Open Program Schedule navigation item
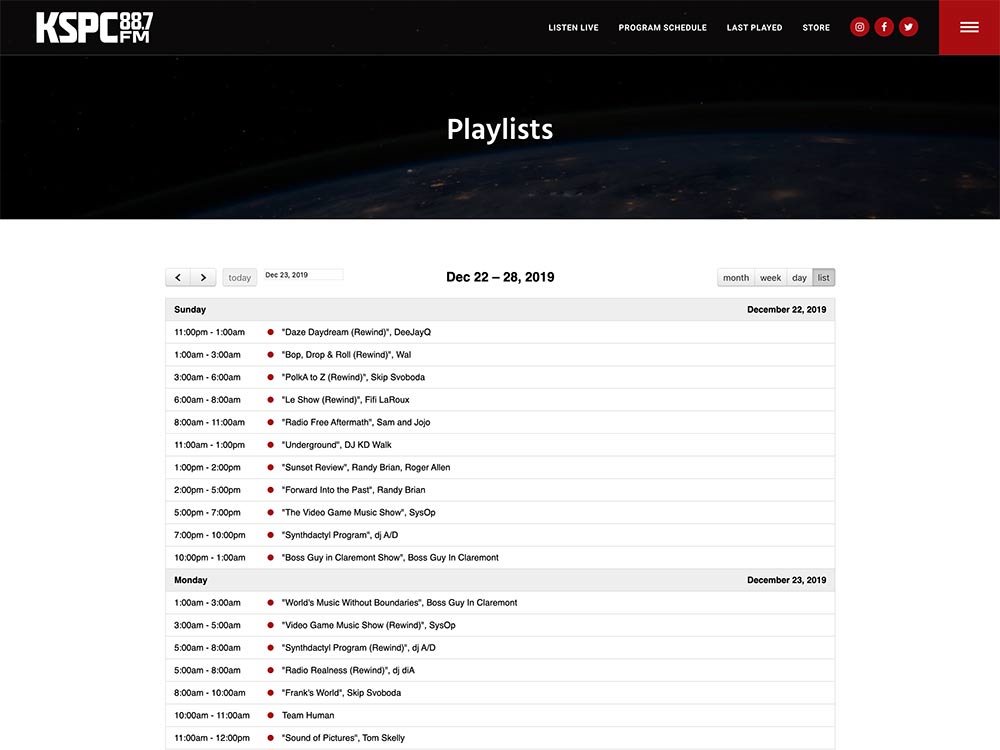The width and height of the screenshot is (1000, 750). [x=663, y=27]
